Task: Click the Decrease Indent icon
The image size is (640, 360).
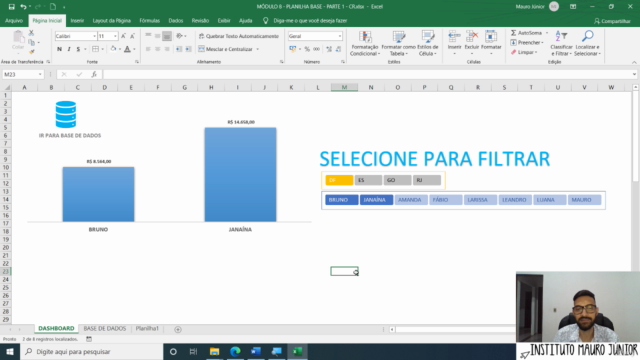Action: [x=179, y=49]
